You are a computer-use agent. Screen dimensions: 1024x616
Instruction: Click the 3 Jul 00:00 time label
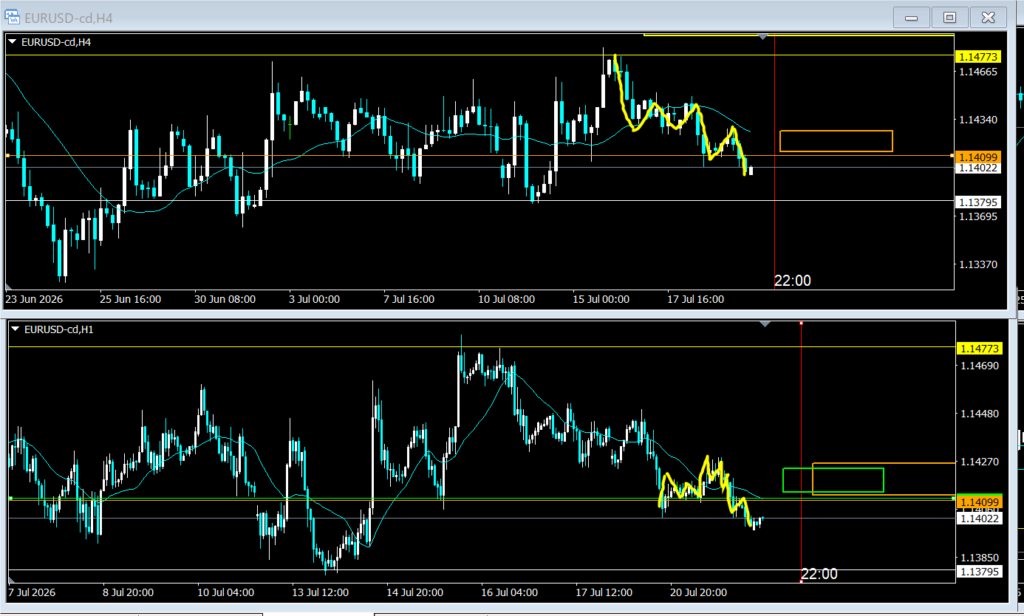(x=314, y=299)
